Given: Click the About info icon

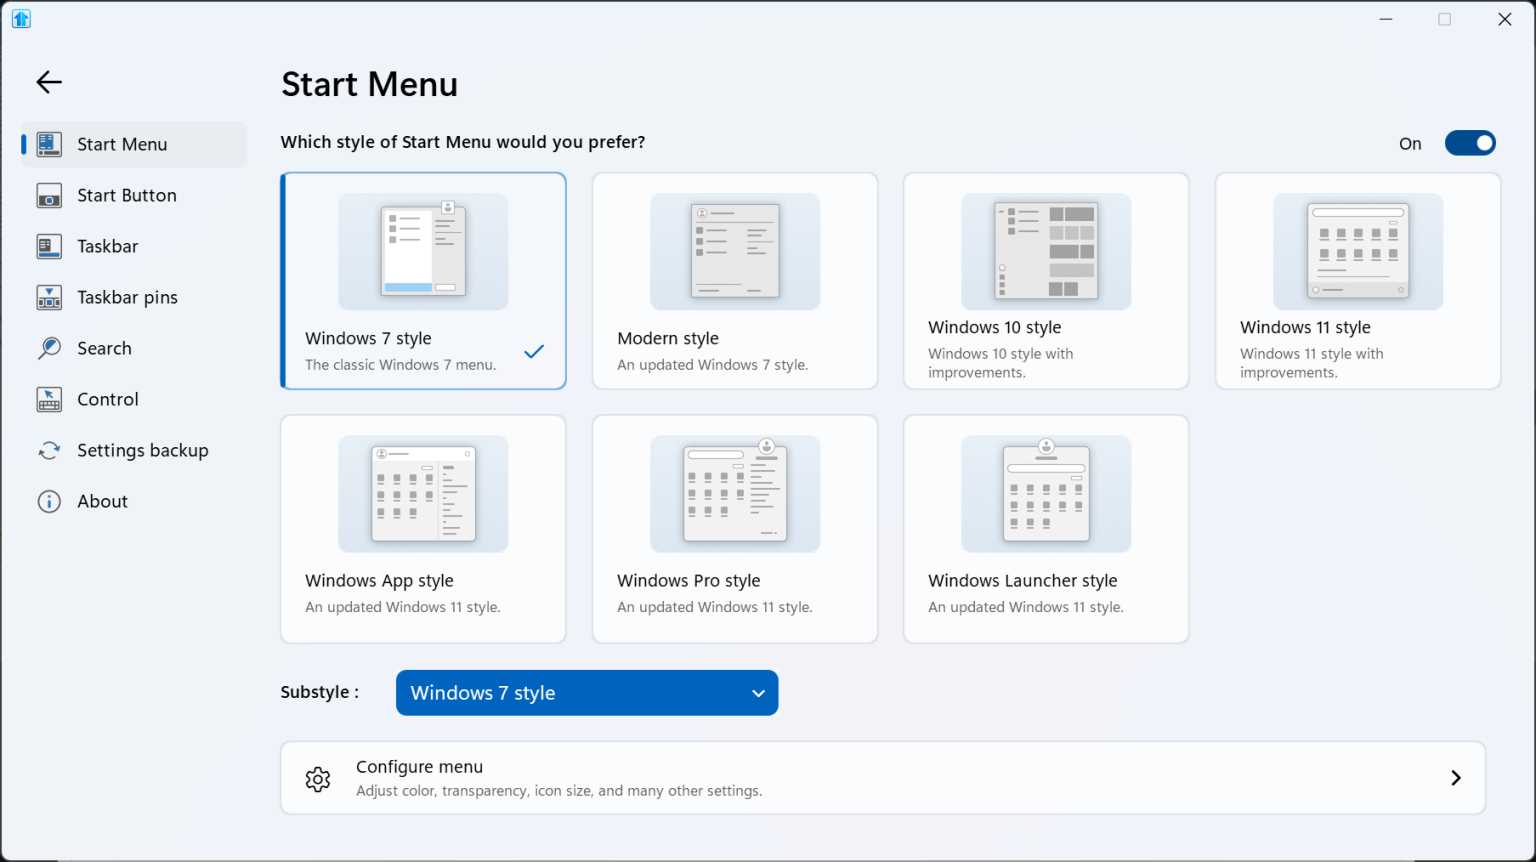Looking at the screenshot, I should coord(48,501).
